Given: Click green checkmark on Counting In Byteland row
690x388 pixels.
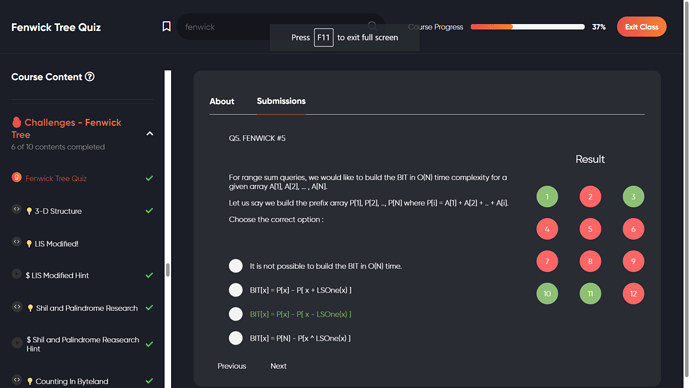Looking at the screenshot, I should tap(149, 381).
